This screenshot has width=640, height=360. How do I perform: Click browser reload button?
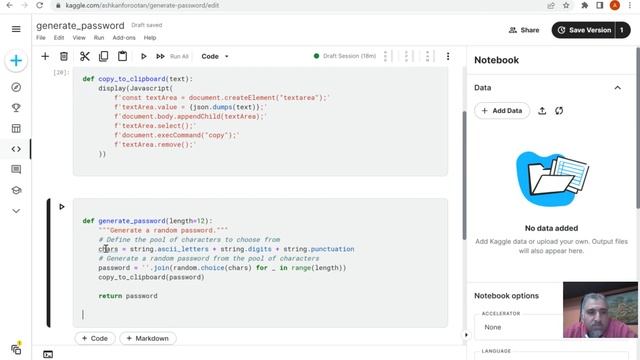pos(40,5)
